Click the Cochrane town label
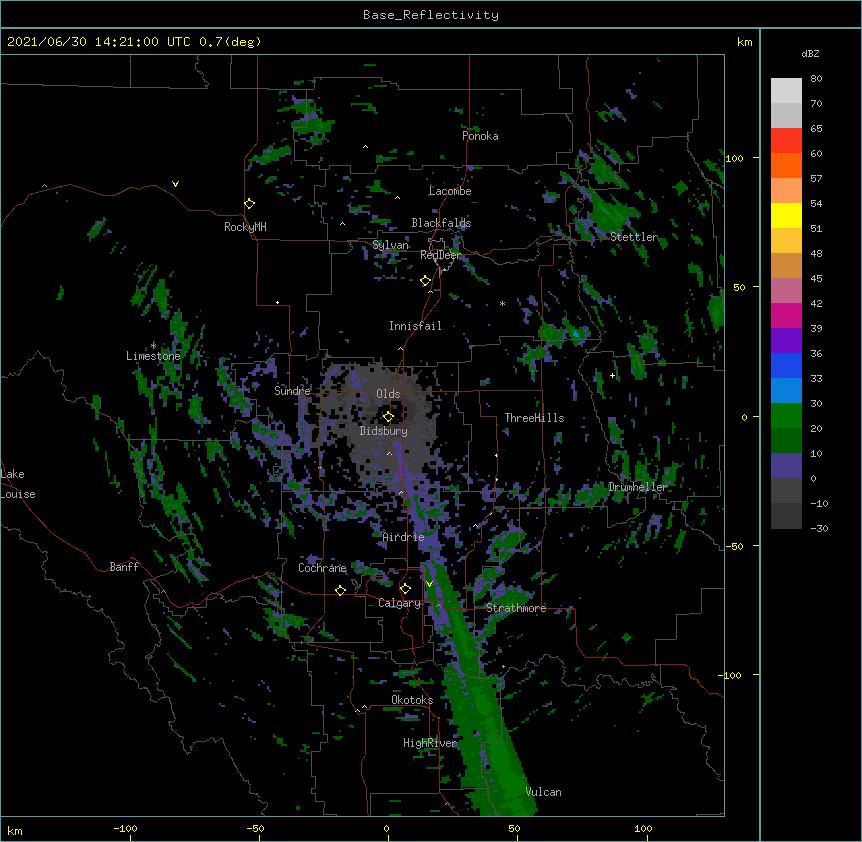This screenshot has width=862, height=842. pyautogui.click(x=322, y=568)
